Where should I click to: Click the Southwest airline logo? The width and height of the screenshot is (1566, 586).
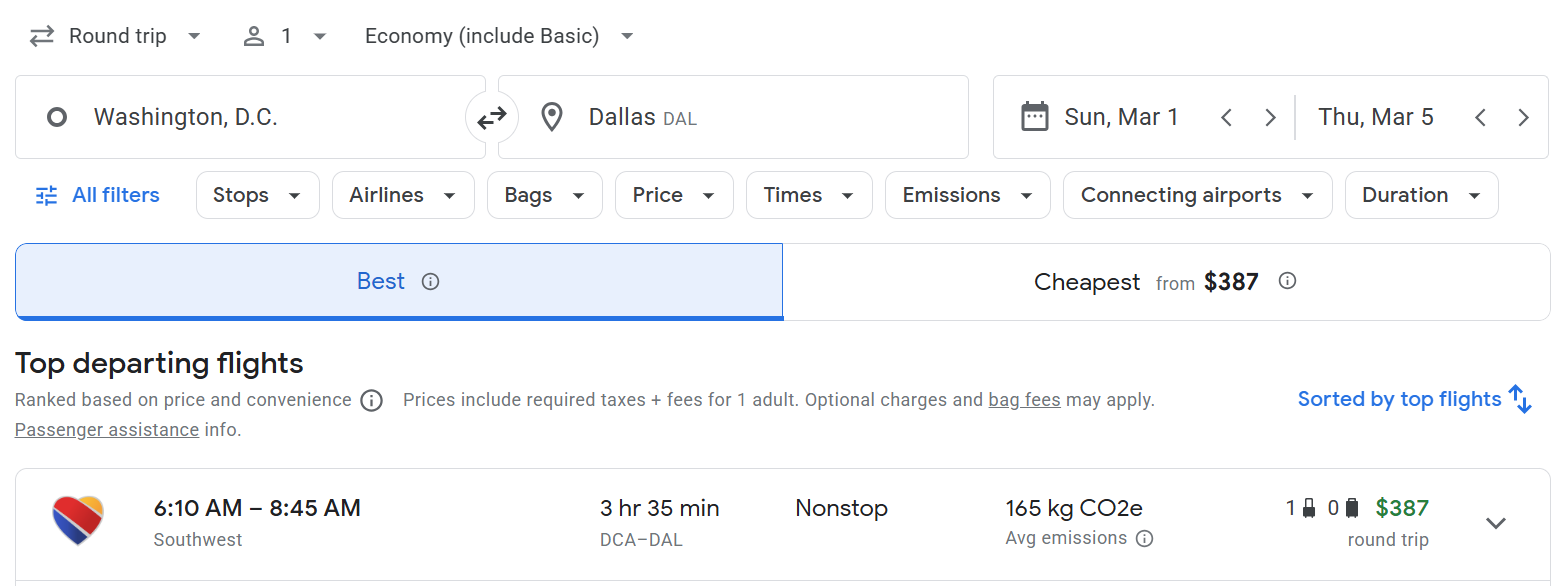[78, 520]
